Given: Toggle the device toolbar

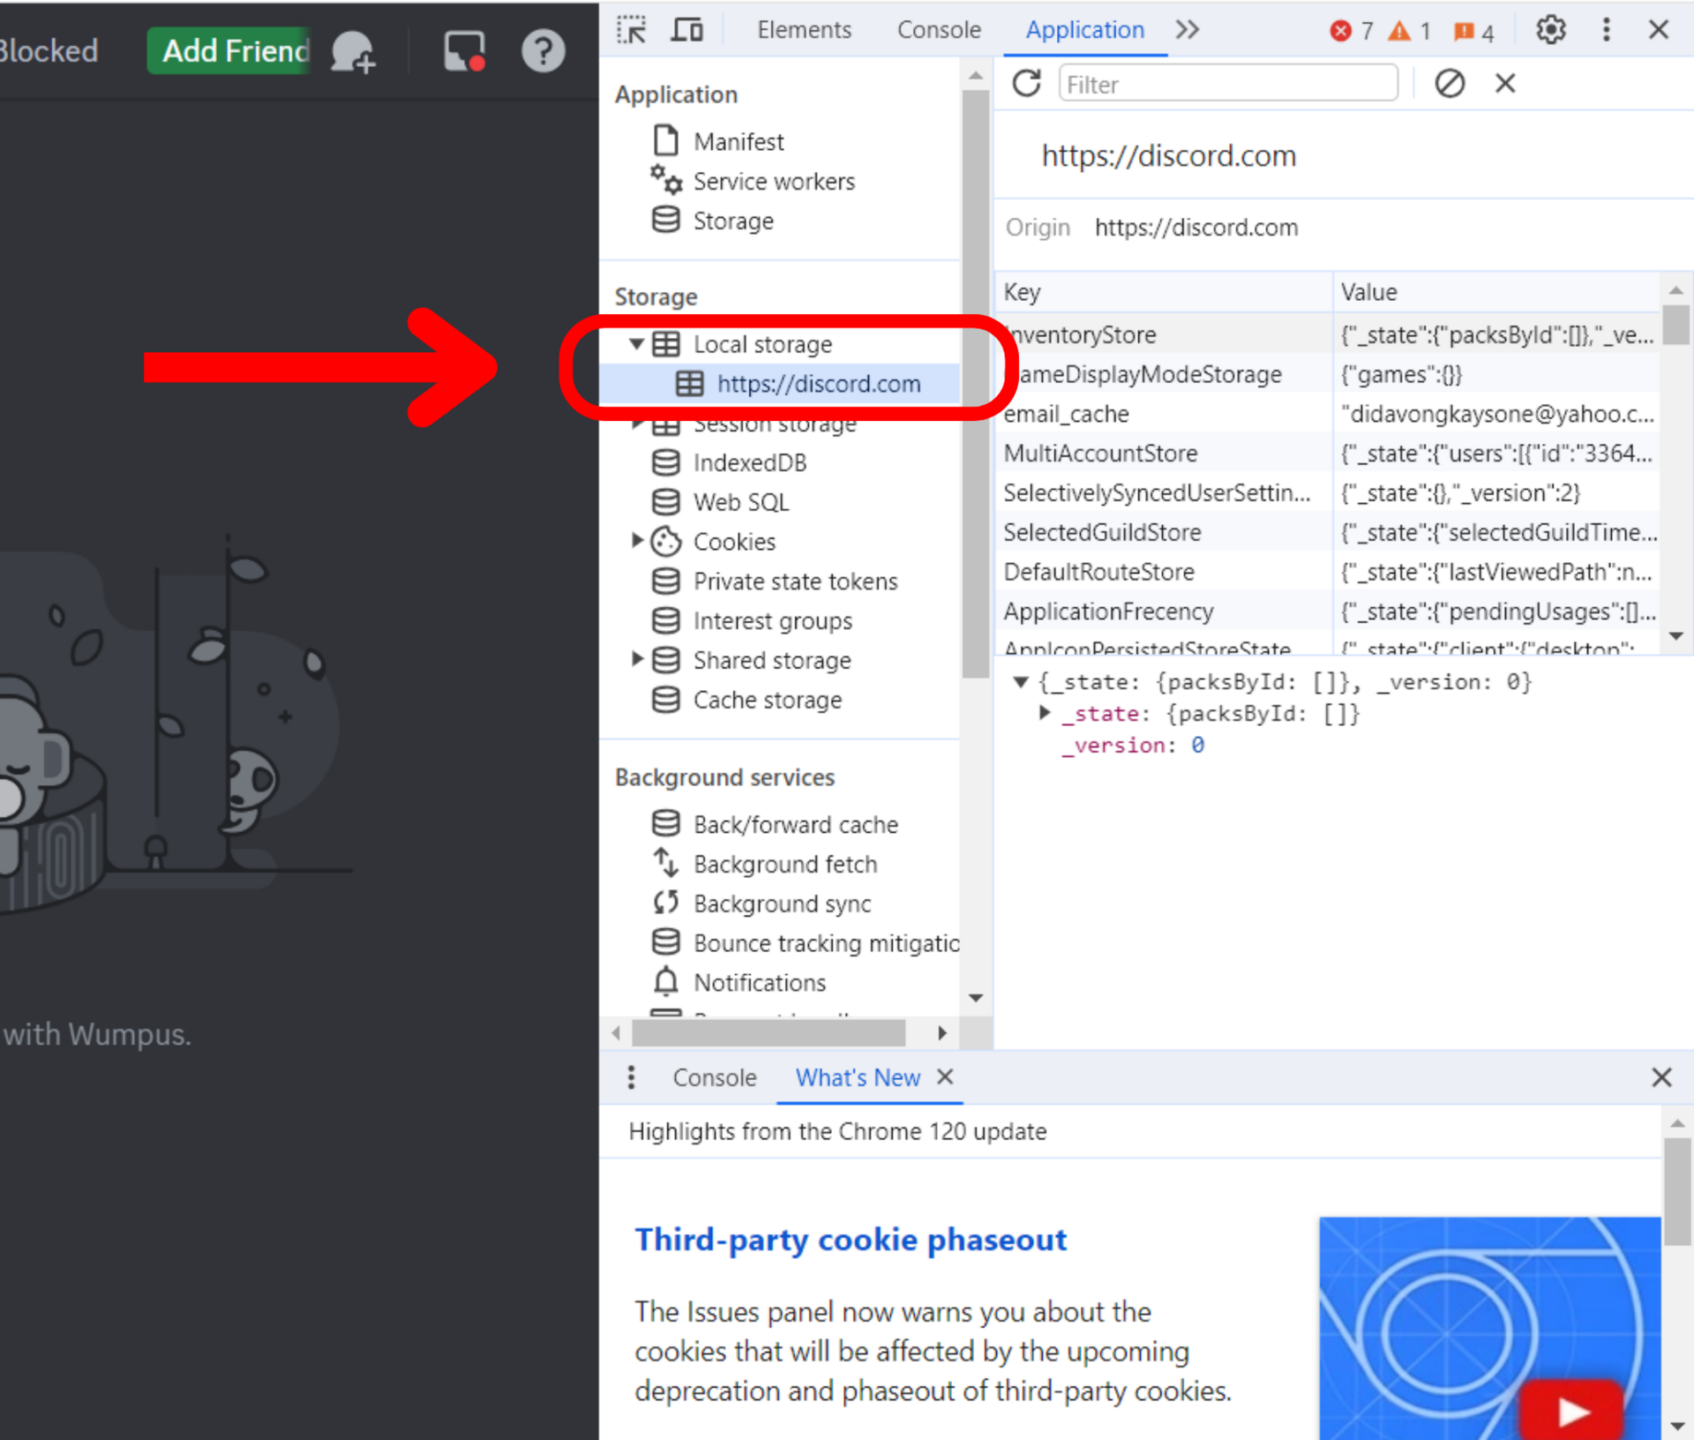Looking at the screenshot, I should (686, 29).
